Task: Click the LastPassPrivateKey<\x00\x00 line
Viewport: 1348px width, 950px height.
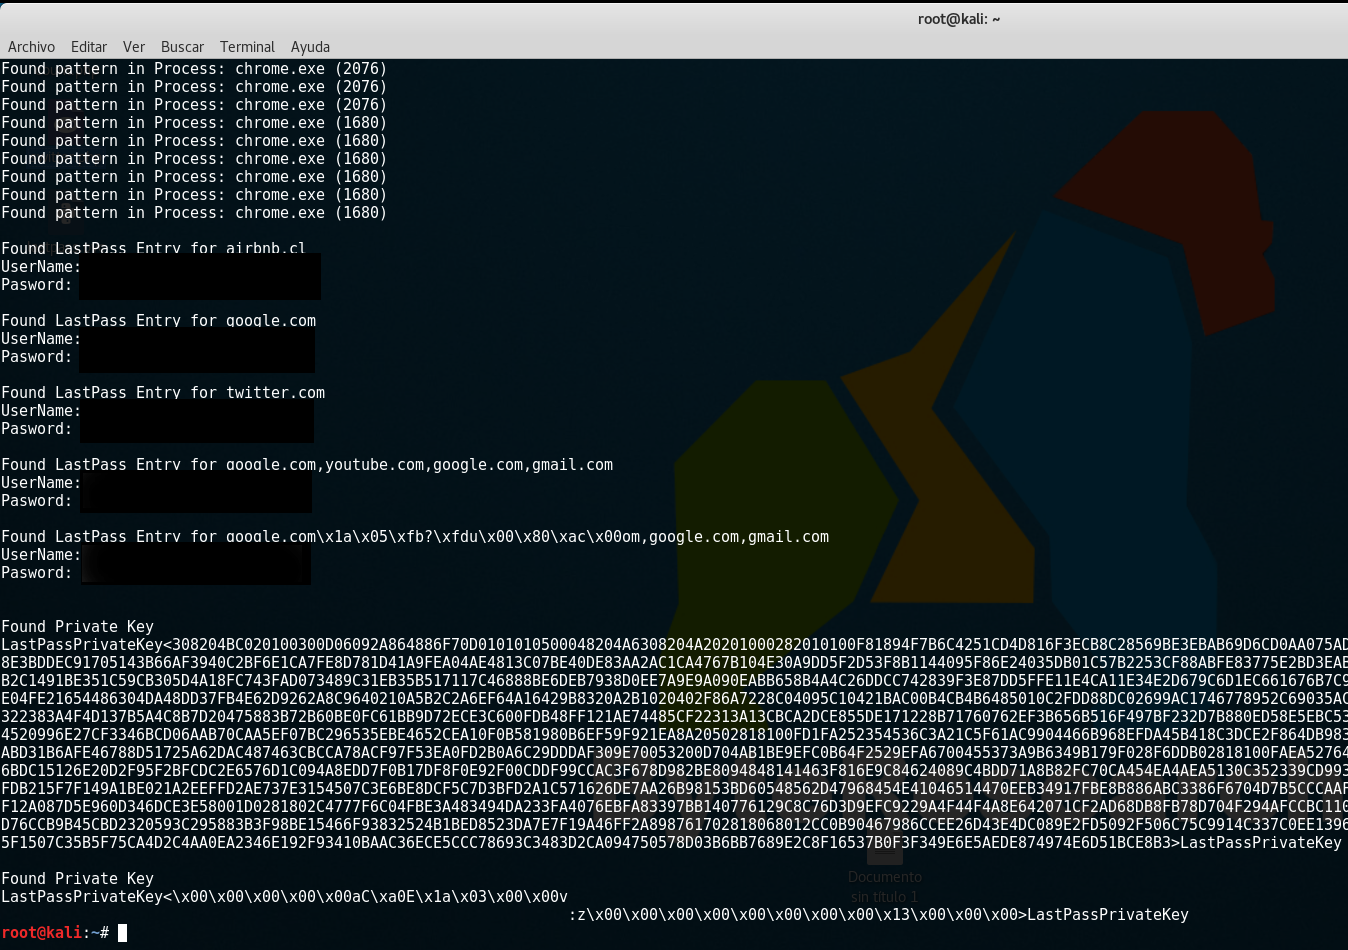Action: [x=284, y=897]
